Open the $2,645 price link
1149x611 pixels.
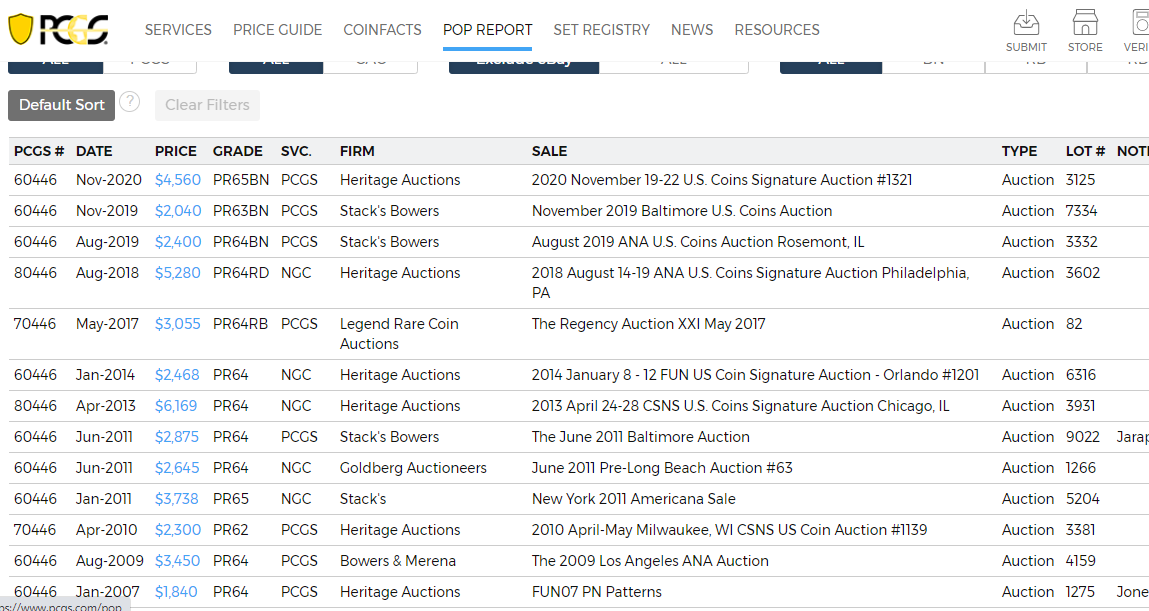coord(177,467)
